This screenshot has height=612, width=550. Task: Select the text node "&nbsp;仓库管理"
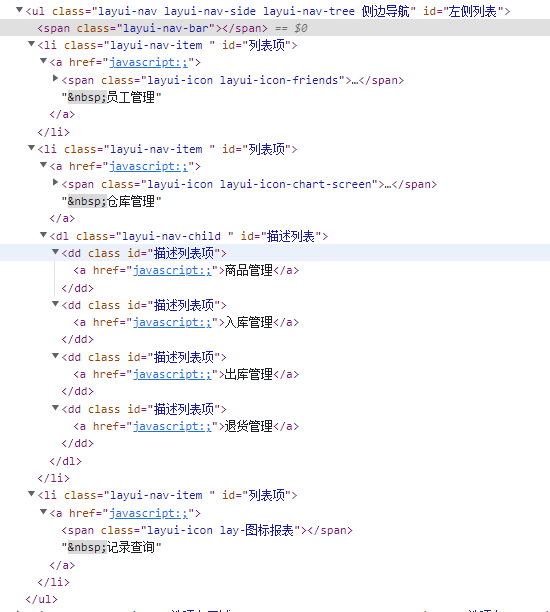(111, 201)
